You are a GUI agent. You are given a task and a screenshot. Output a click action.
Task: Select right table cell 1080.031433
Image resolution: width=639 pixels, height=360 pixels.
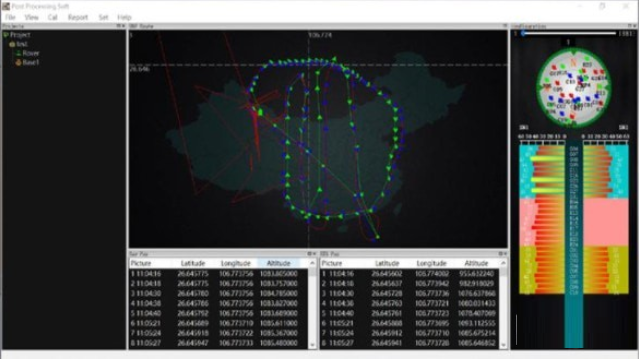(476, 303)
